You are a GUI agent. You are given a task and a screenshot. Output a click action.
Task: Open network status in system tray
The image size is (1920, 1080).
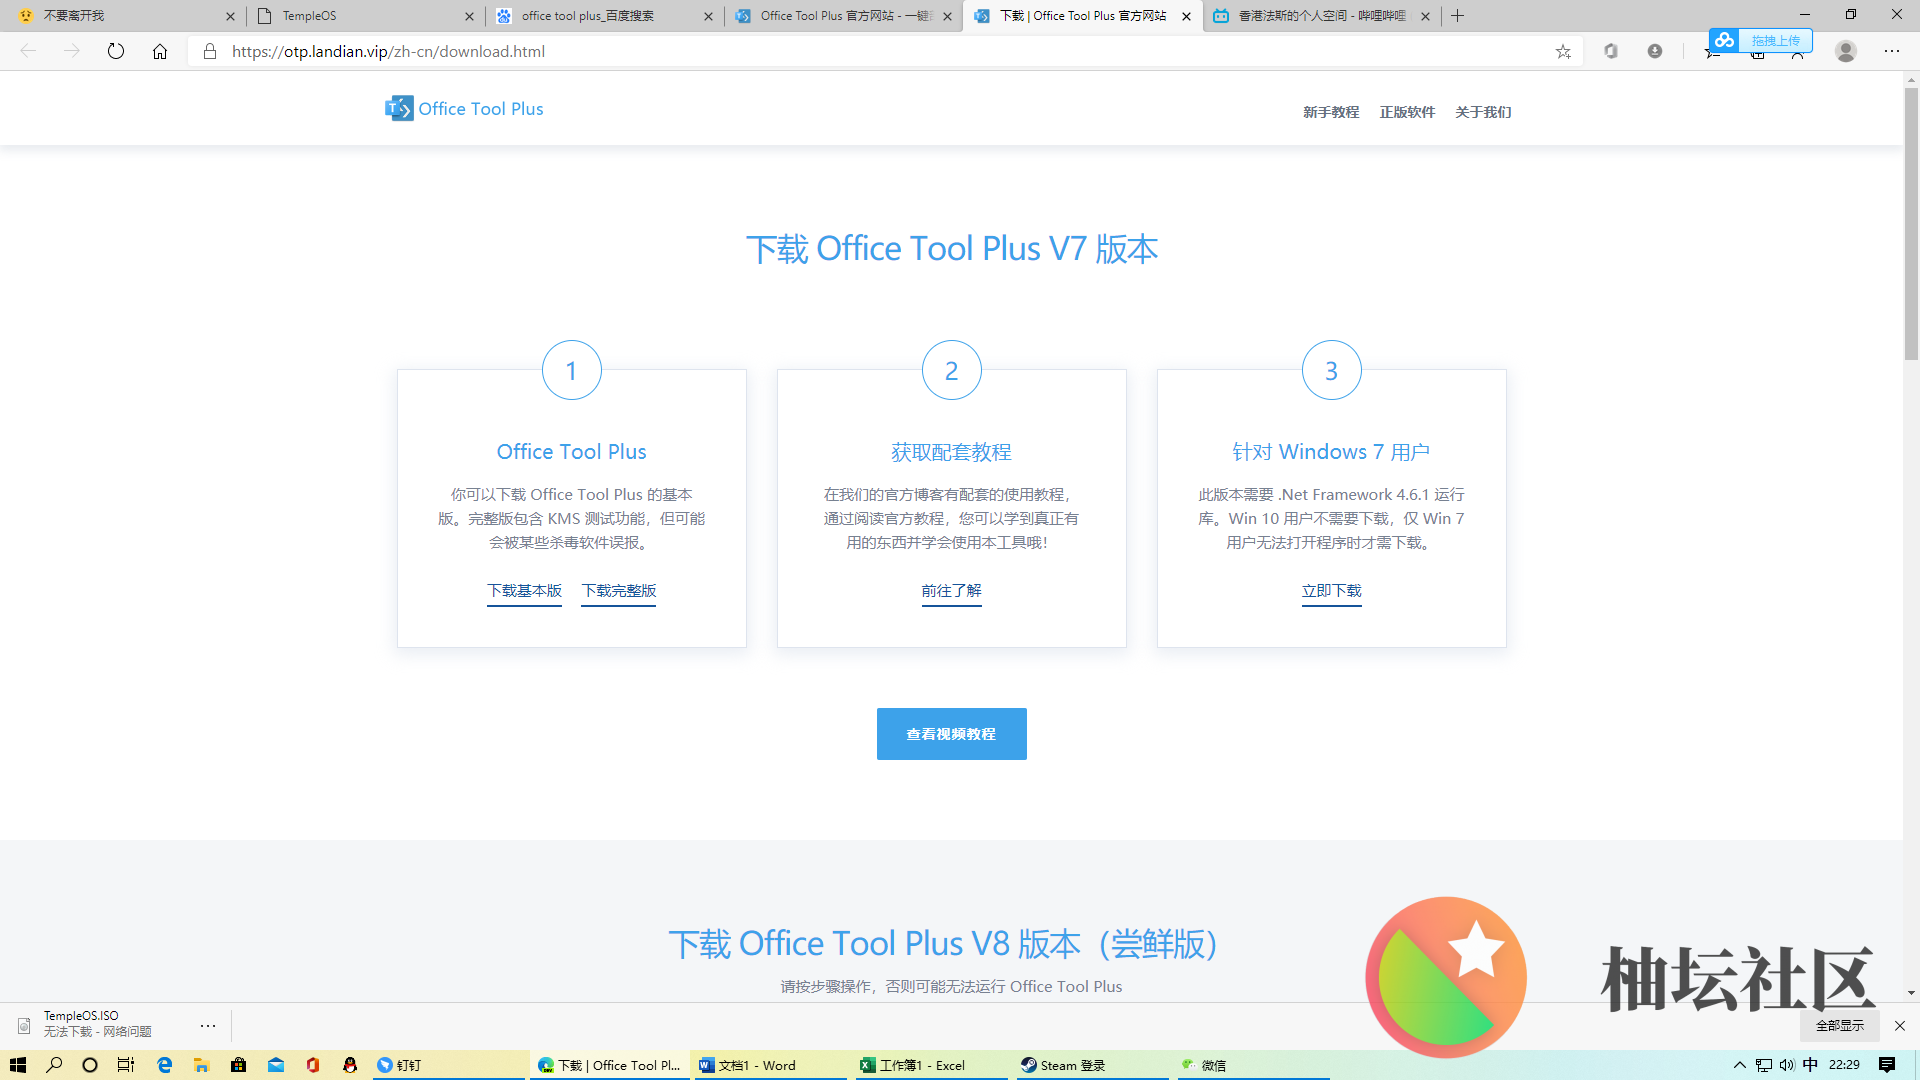(x=1764, y=1065)
